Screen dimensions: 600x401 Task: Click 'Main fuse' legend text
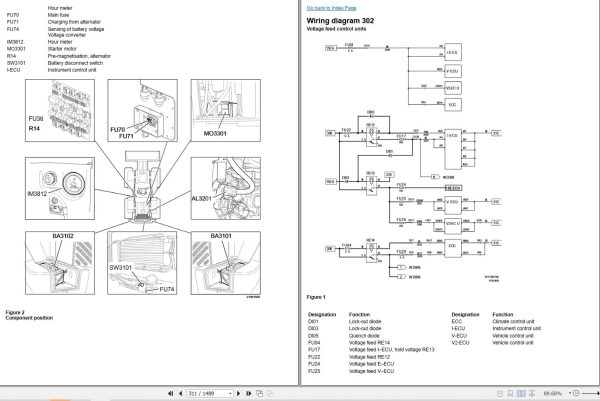(59, 15)
